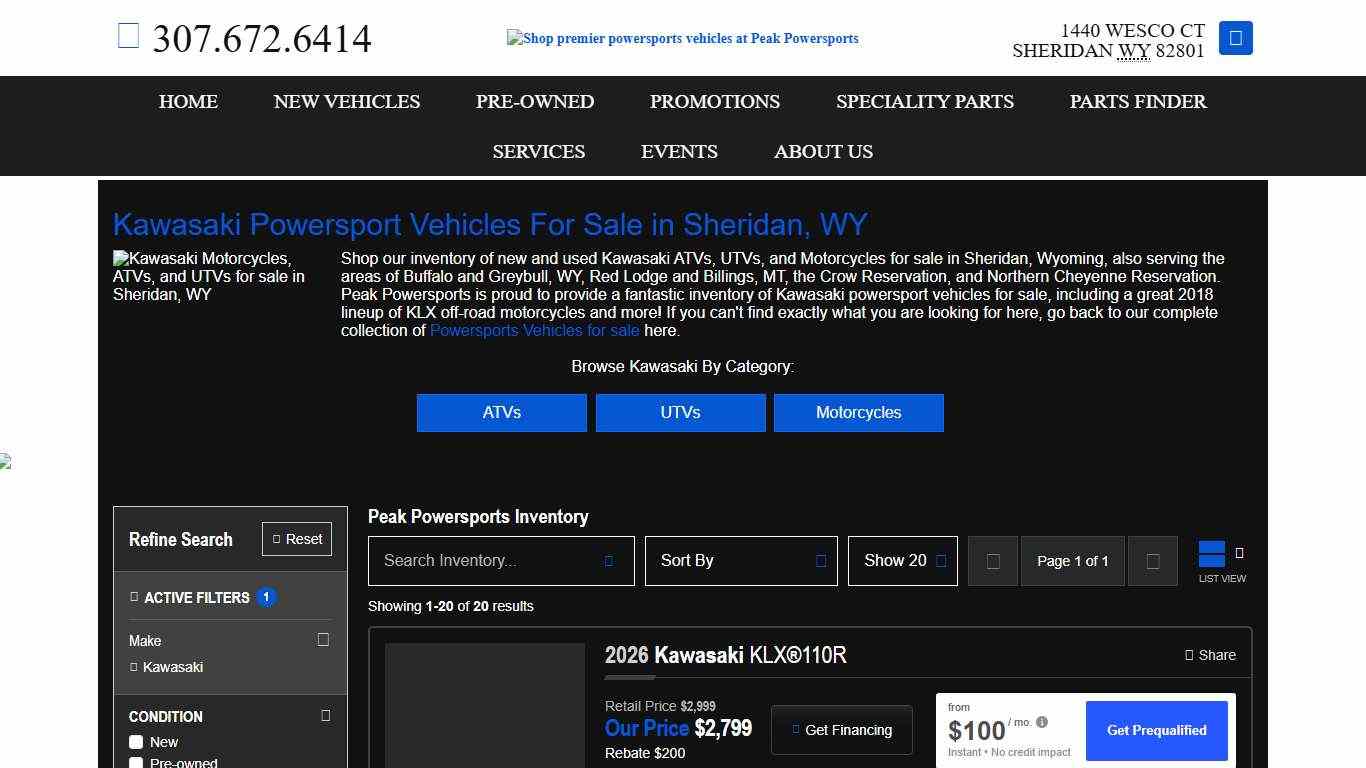1366x768 pixels.
Task: Click the previous page arrow in pagination
Action: 992,561
